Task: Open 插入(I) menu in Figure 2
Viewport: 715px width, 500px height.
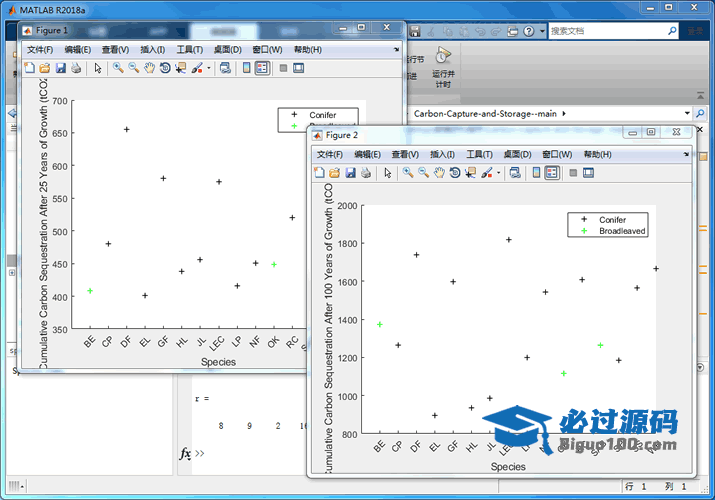Action: point(442,155)
